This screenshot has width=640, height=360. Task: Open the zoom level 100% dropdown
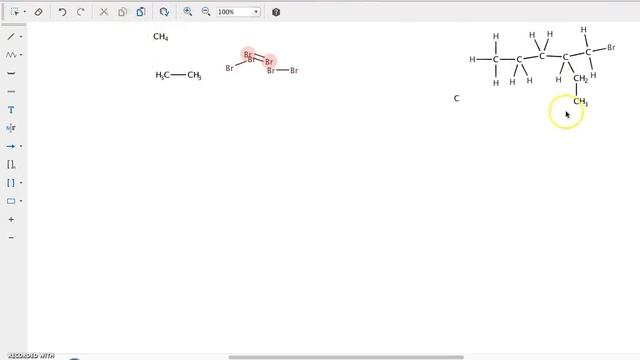tap(256, 12)
